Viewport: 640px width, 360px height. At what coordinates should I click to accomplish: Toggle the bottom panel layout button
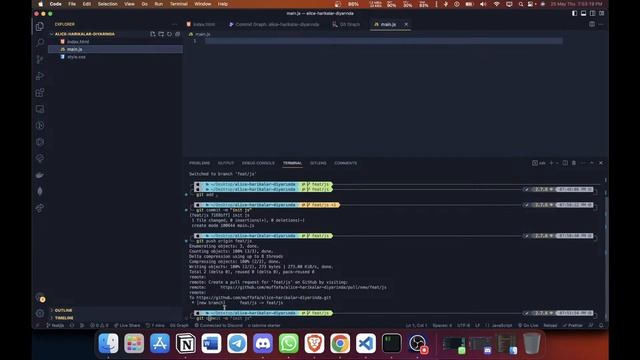click(x=584, y=13)
